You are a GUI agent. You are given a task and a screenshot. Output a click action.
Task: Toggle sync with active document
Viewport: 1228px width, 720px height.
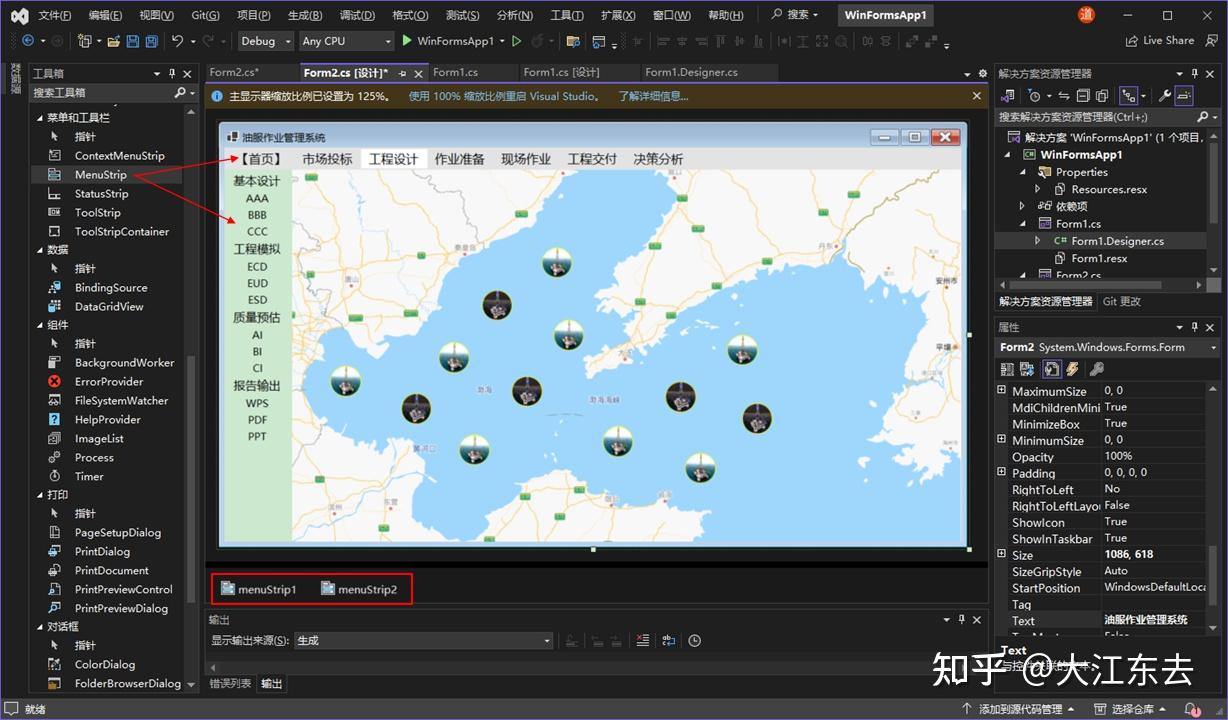coord(1064,96)
